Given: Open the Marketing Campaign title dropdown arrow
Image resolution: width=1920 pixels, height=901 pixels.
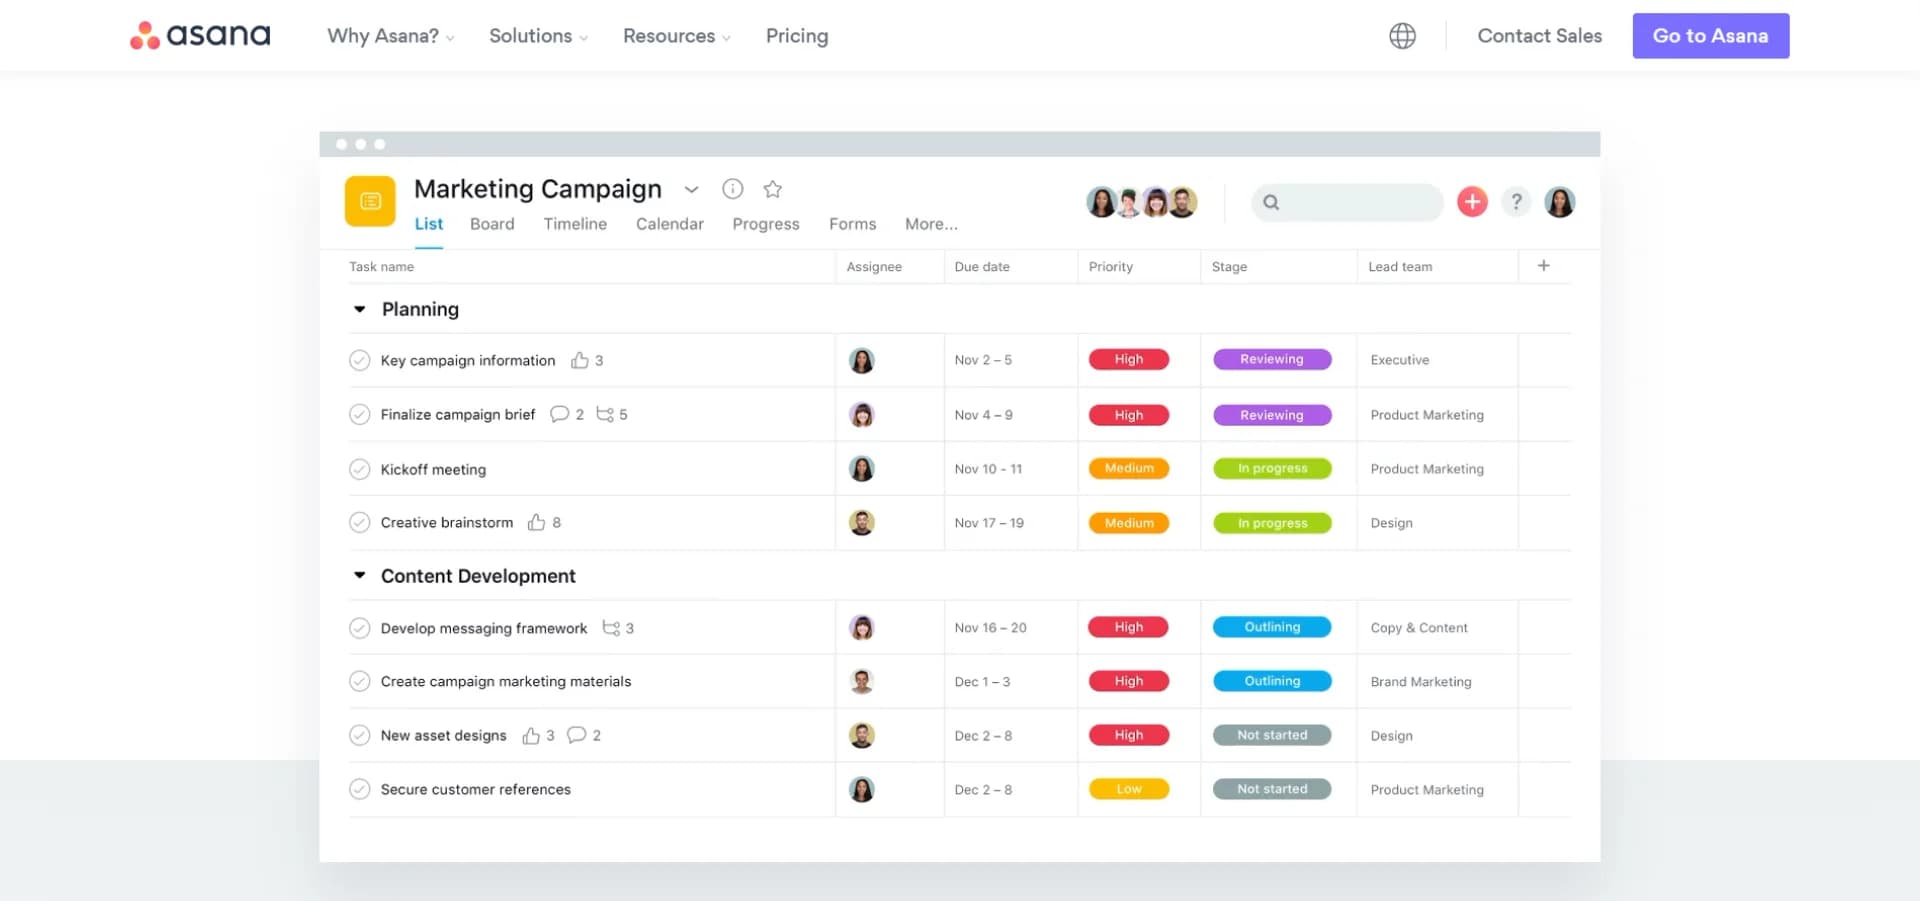Looking at the screenshot, I should tap(691, 189).
